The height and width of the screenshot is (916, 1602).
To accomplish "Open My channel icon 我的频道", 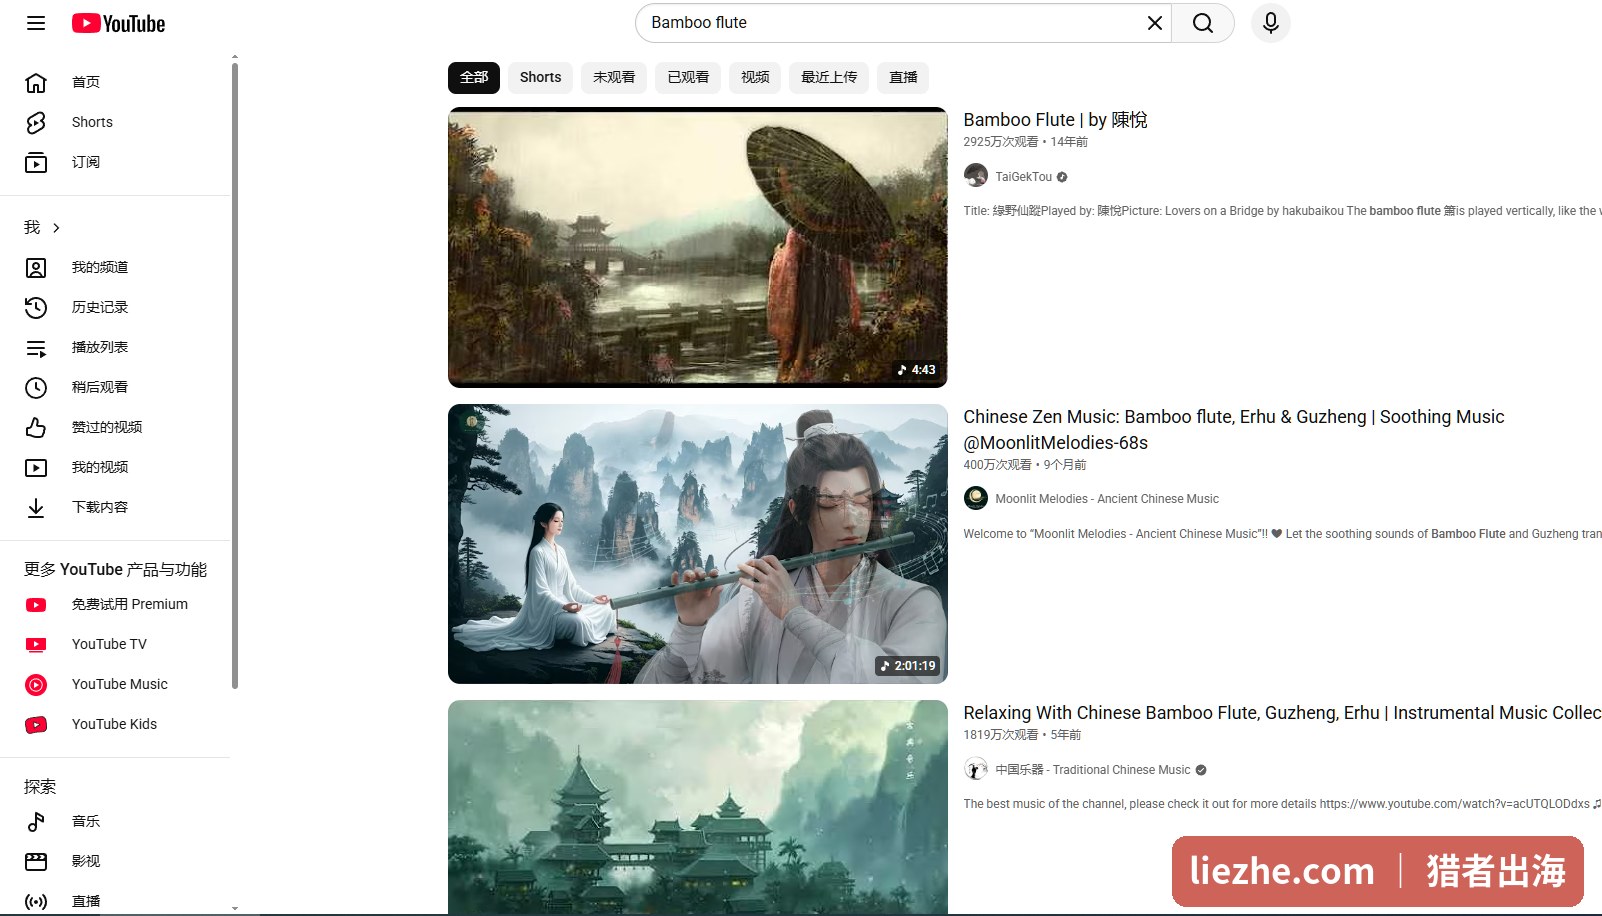I will 36,267.
